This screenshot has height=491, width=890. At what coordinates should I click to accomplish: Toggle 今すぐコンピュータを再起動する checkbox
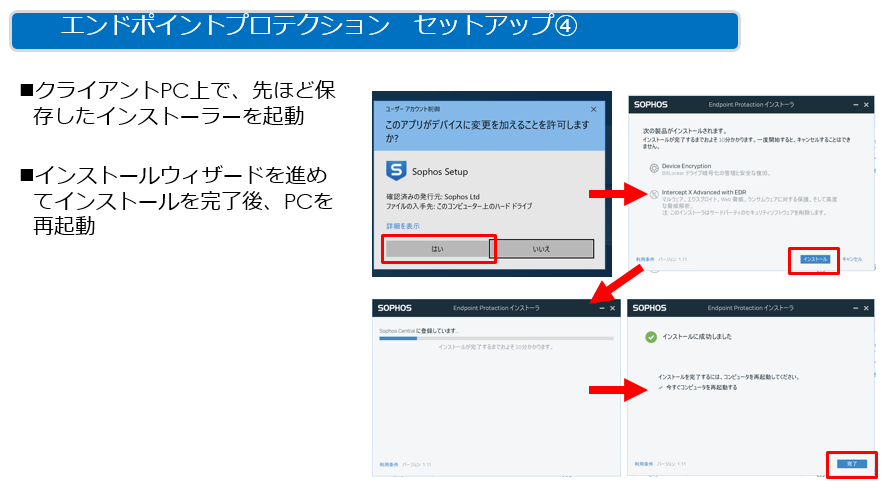point(661,387)
